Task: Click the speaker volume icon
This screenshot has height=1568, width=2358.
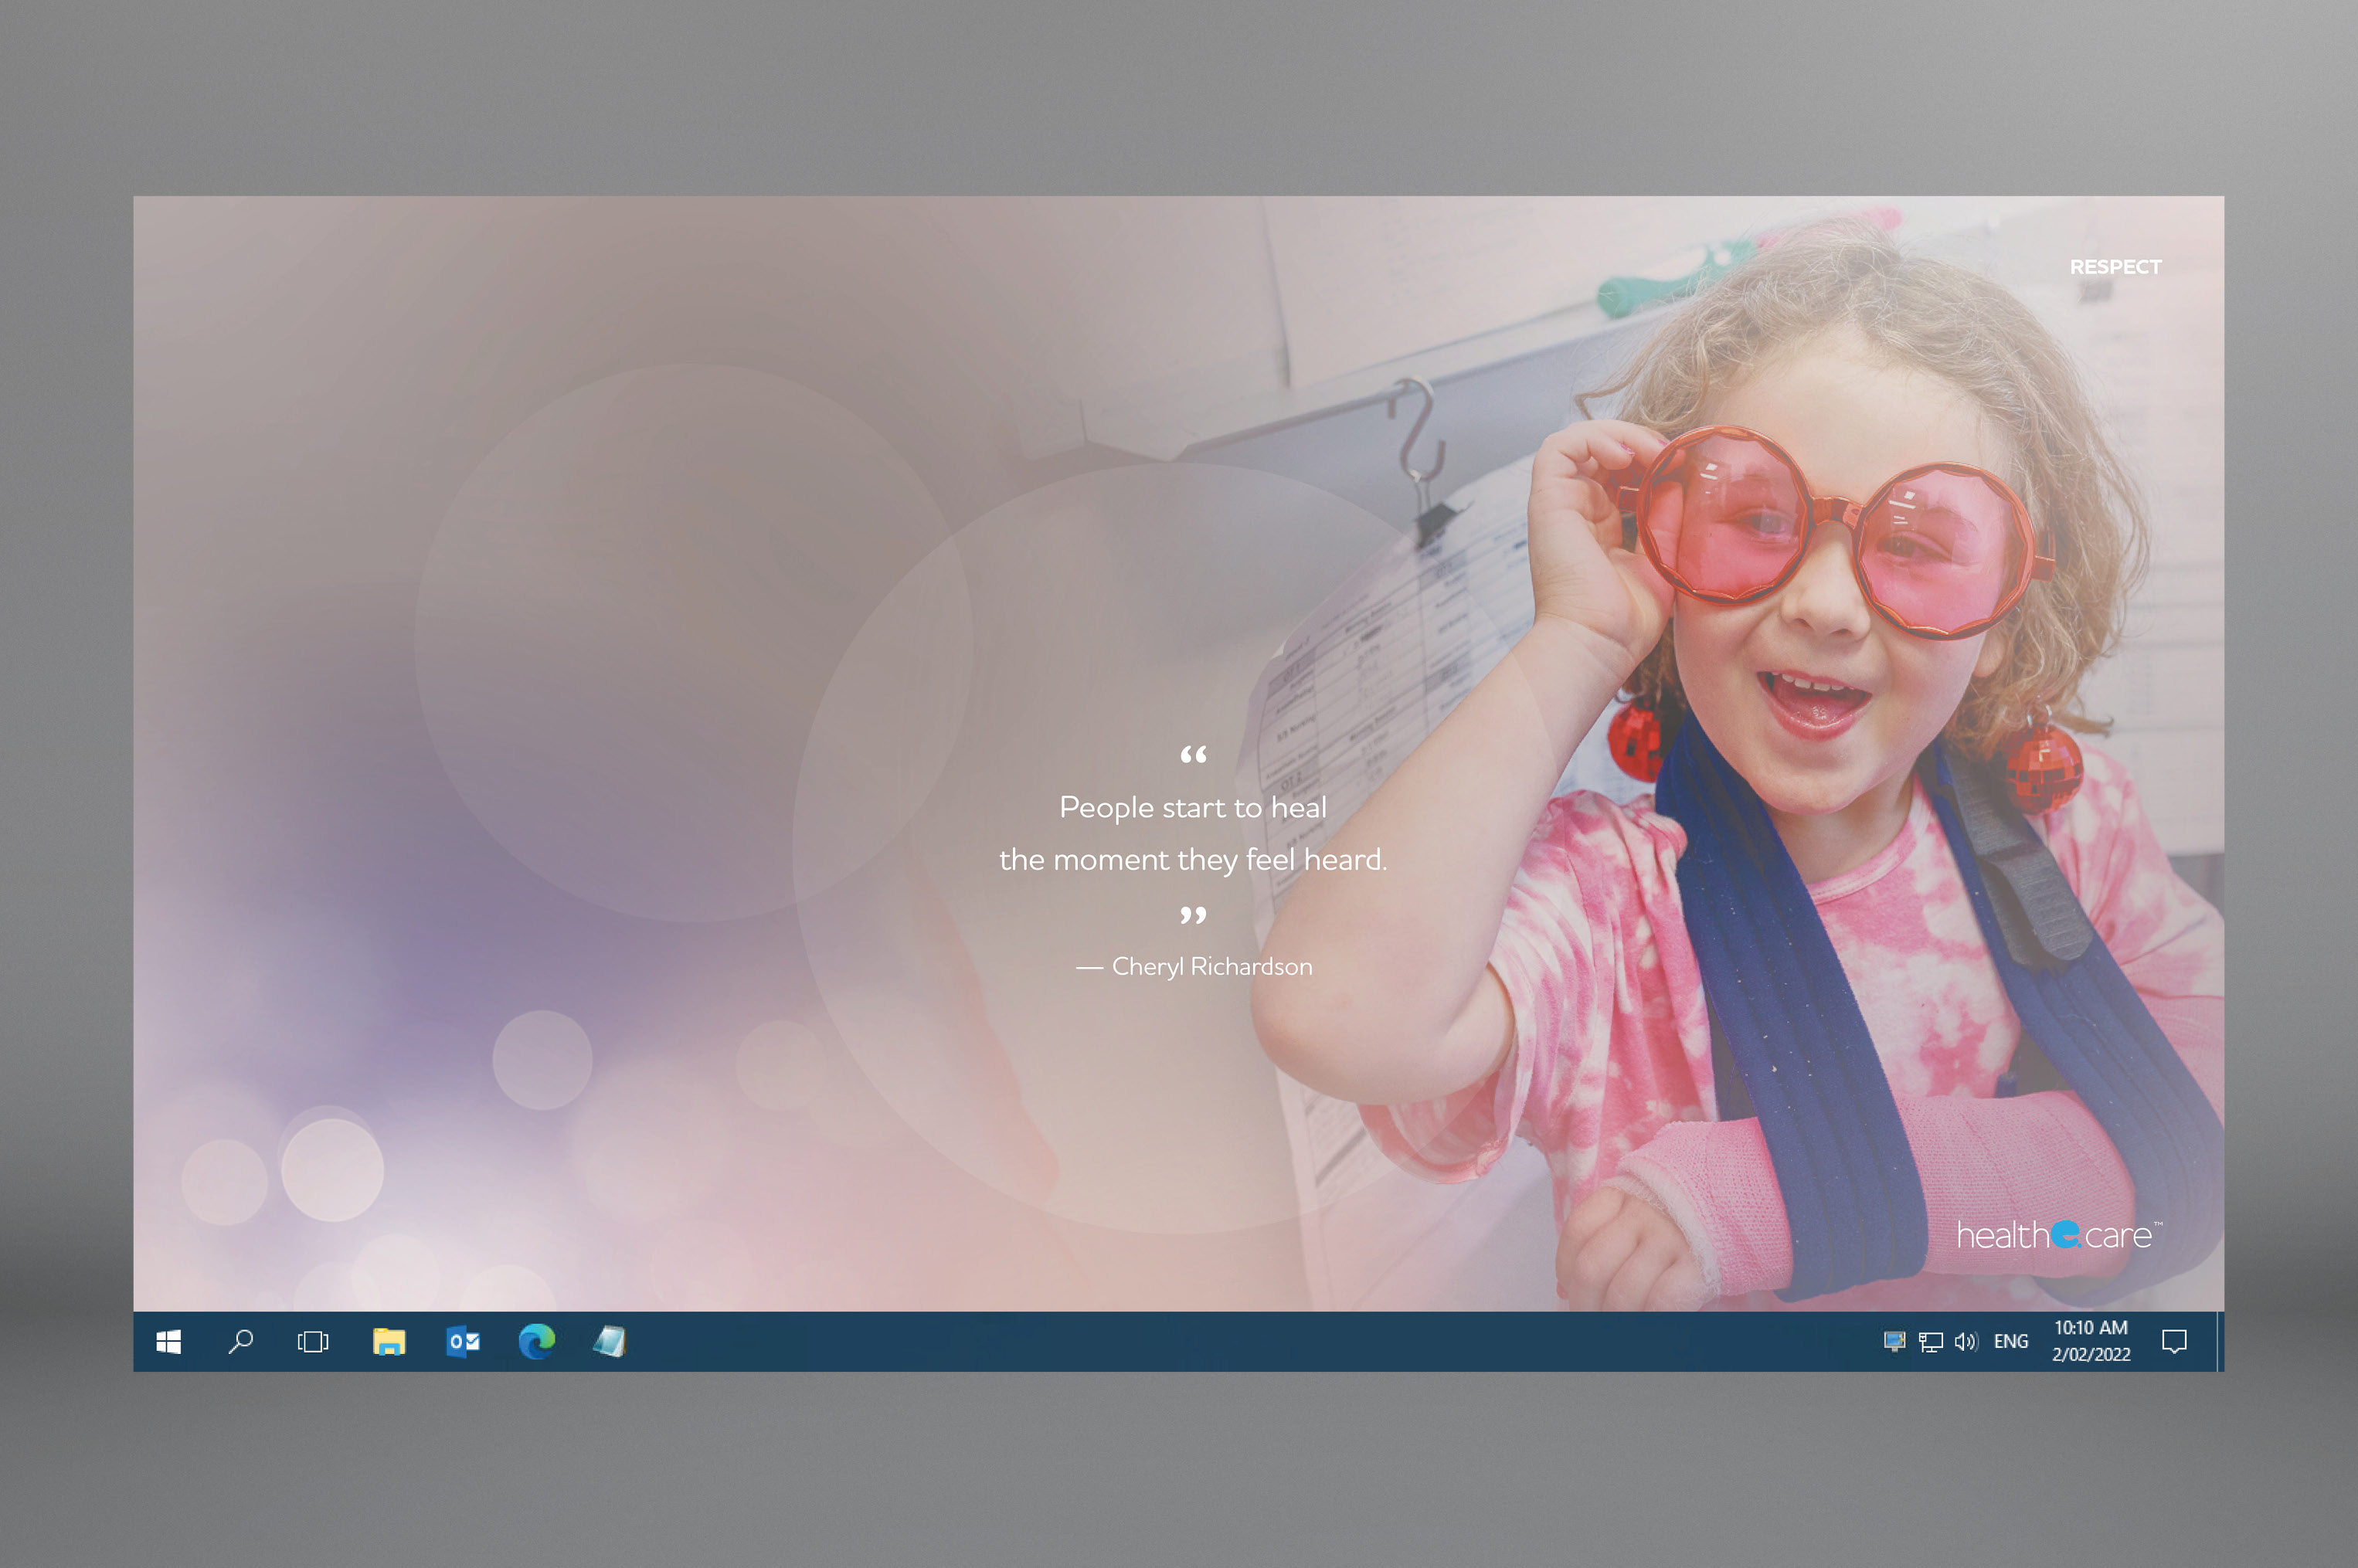Action: tap(1965, 1342)
